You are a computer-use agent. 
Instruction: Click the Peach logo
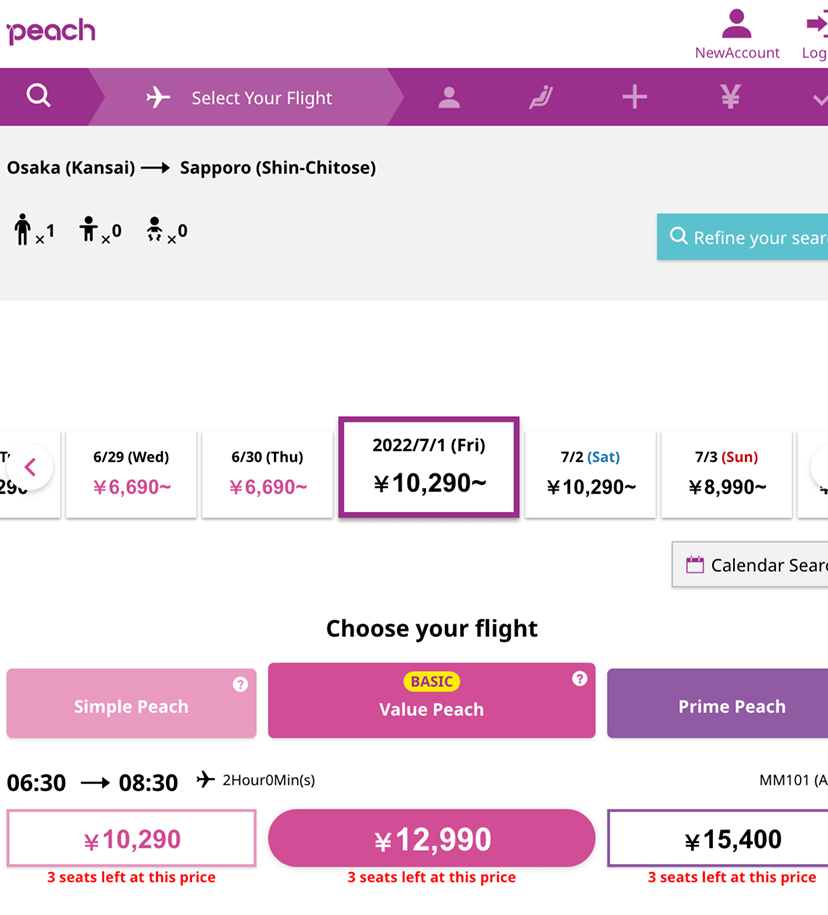(51, 32)
